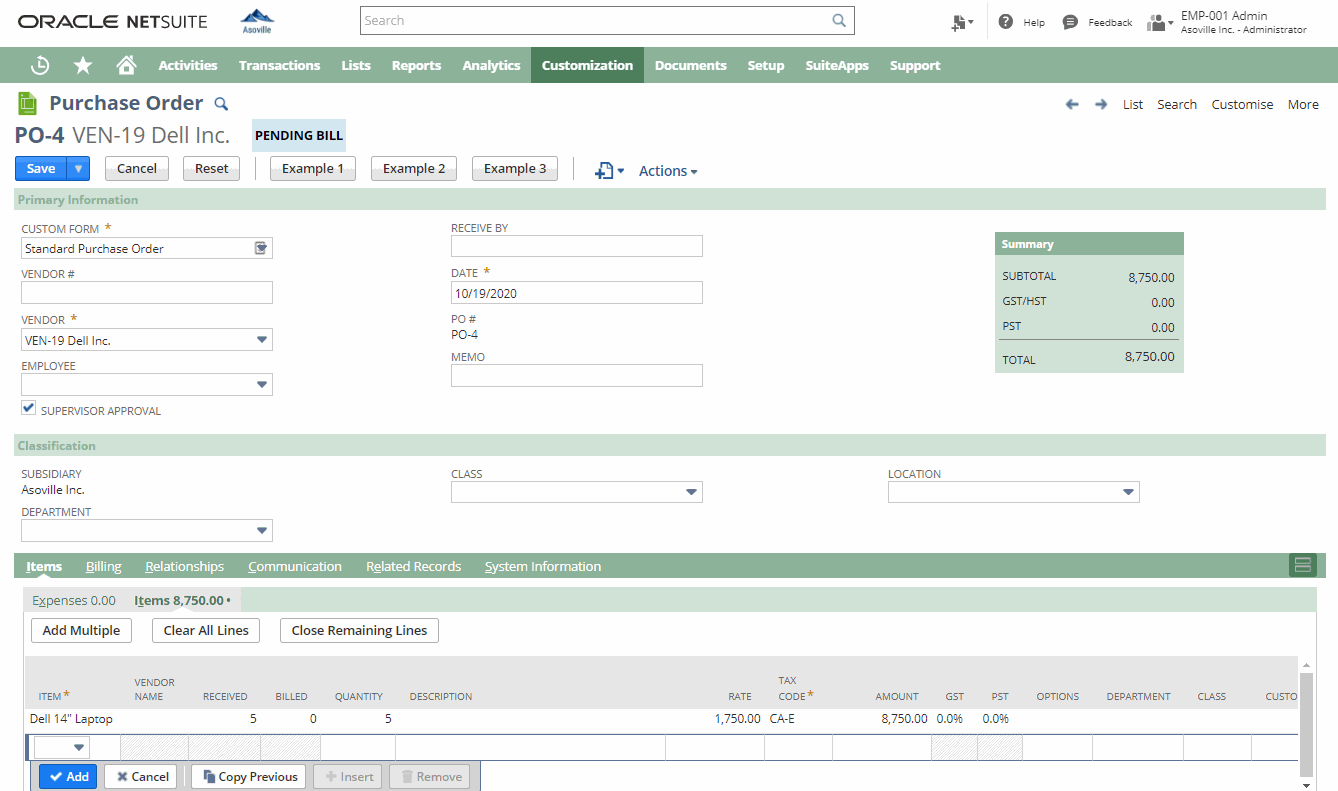Click the Receive By date field
The width and height of the screenshot is (1338, 791).
pos(577,246)
